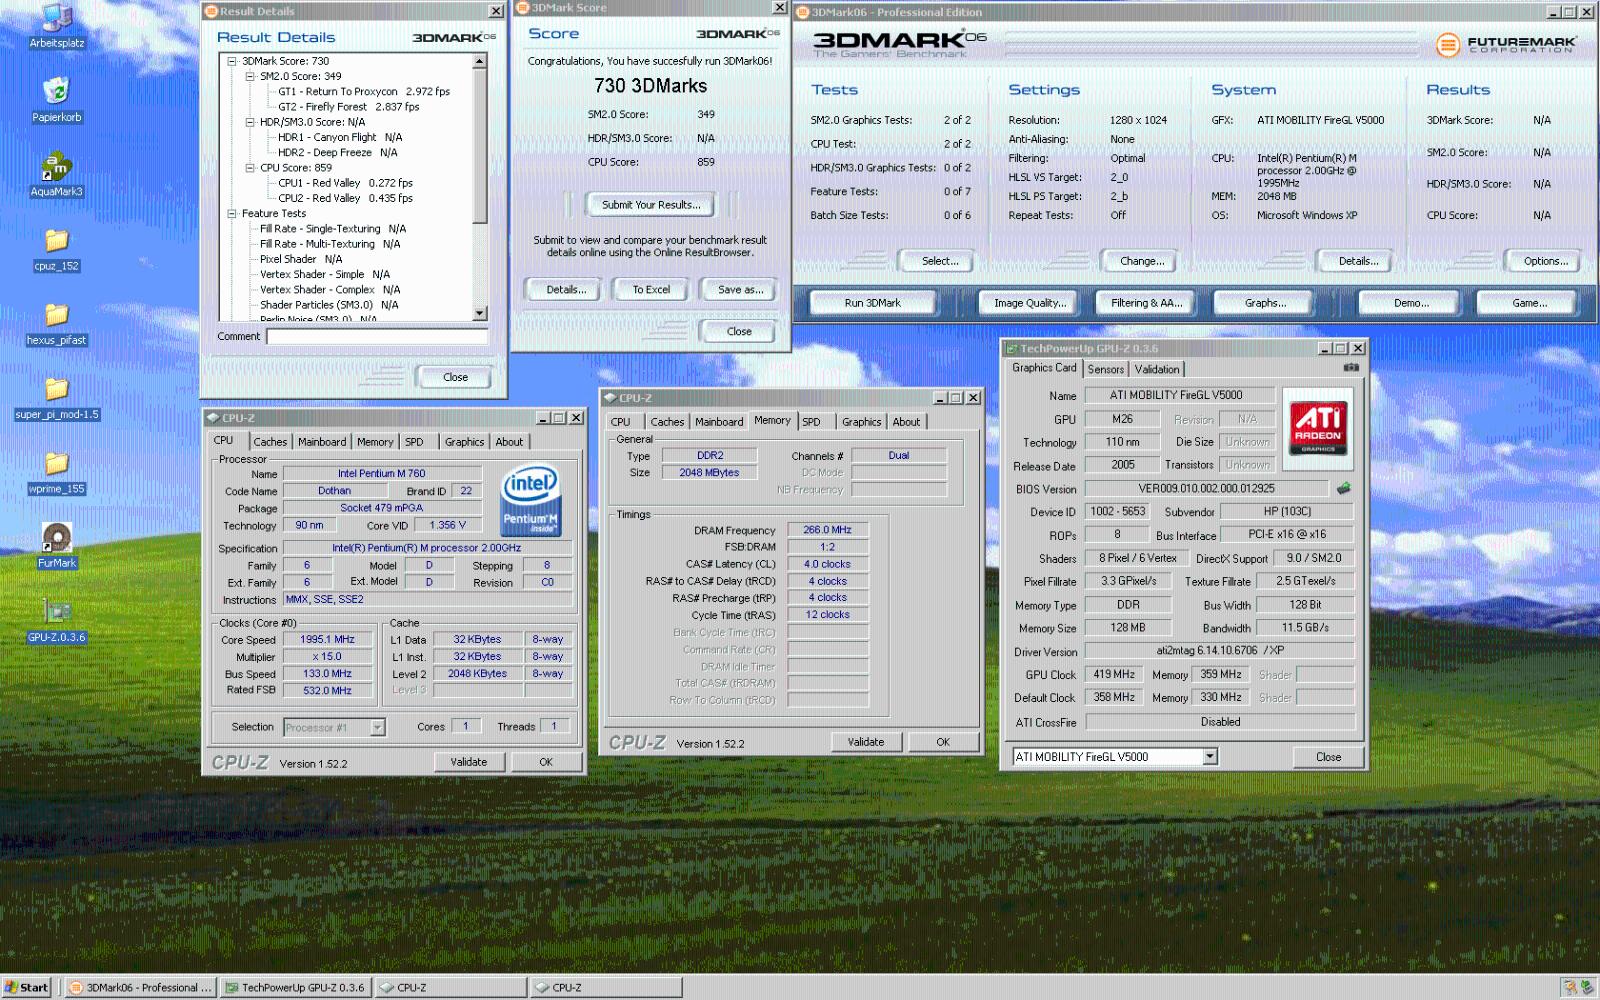Click Run 3DMark button
1600x1000 pixels.
pyautogui.click(x=872, y=303)
